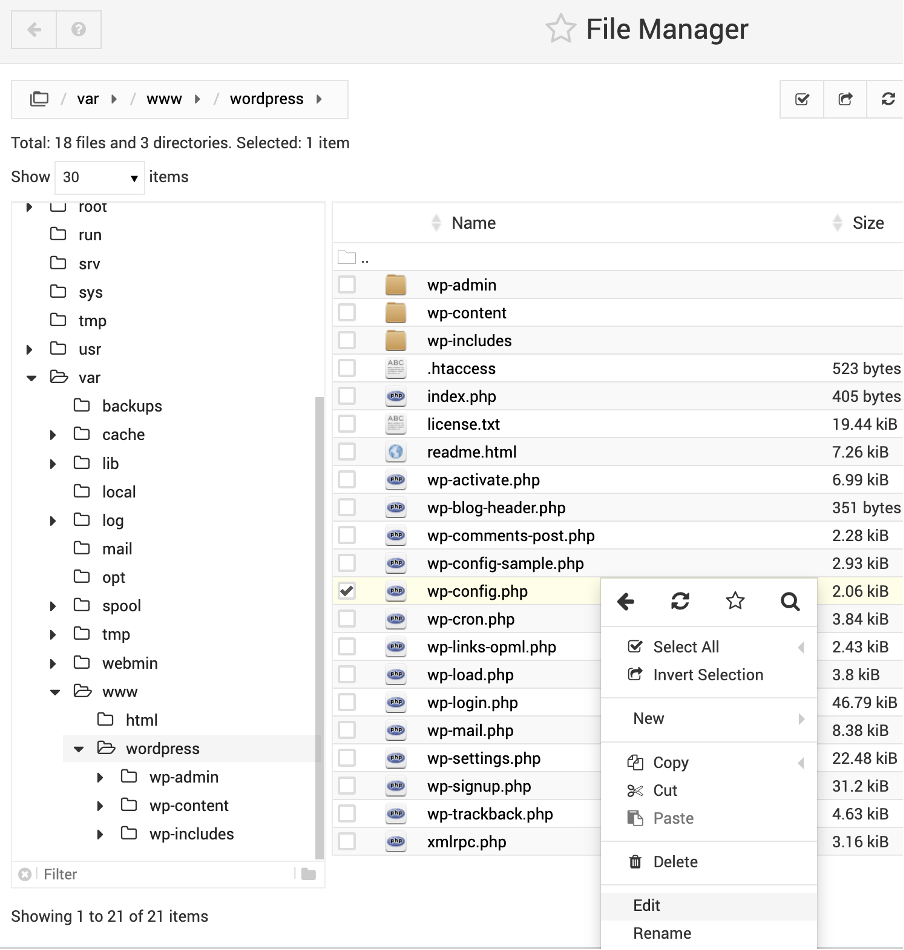The image size is (904, 950).
Task: Expand the cache folder in the tree
Action: point(53,435)
